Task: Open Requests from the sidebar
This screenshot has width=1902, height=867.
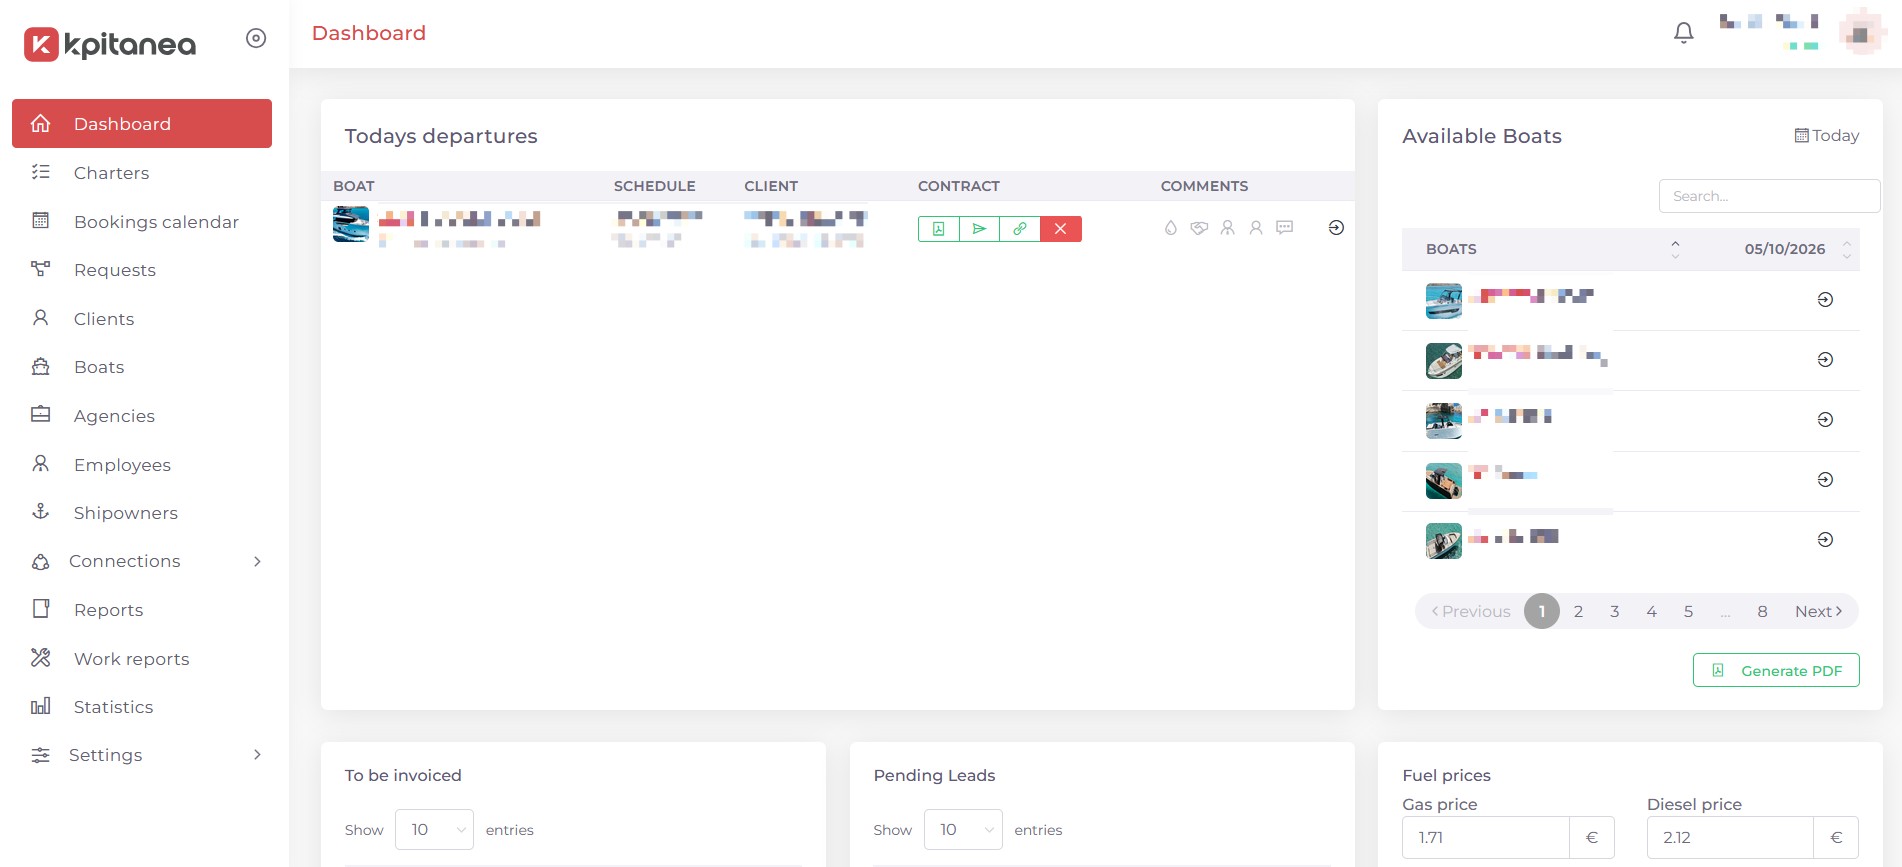Action: (x=142, y=270)
